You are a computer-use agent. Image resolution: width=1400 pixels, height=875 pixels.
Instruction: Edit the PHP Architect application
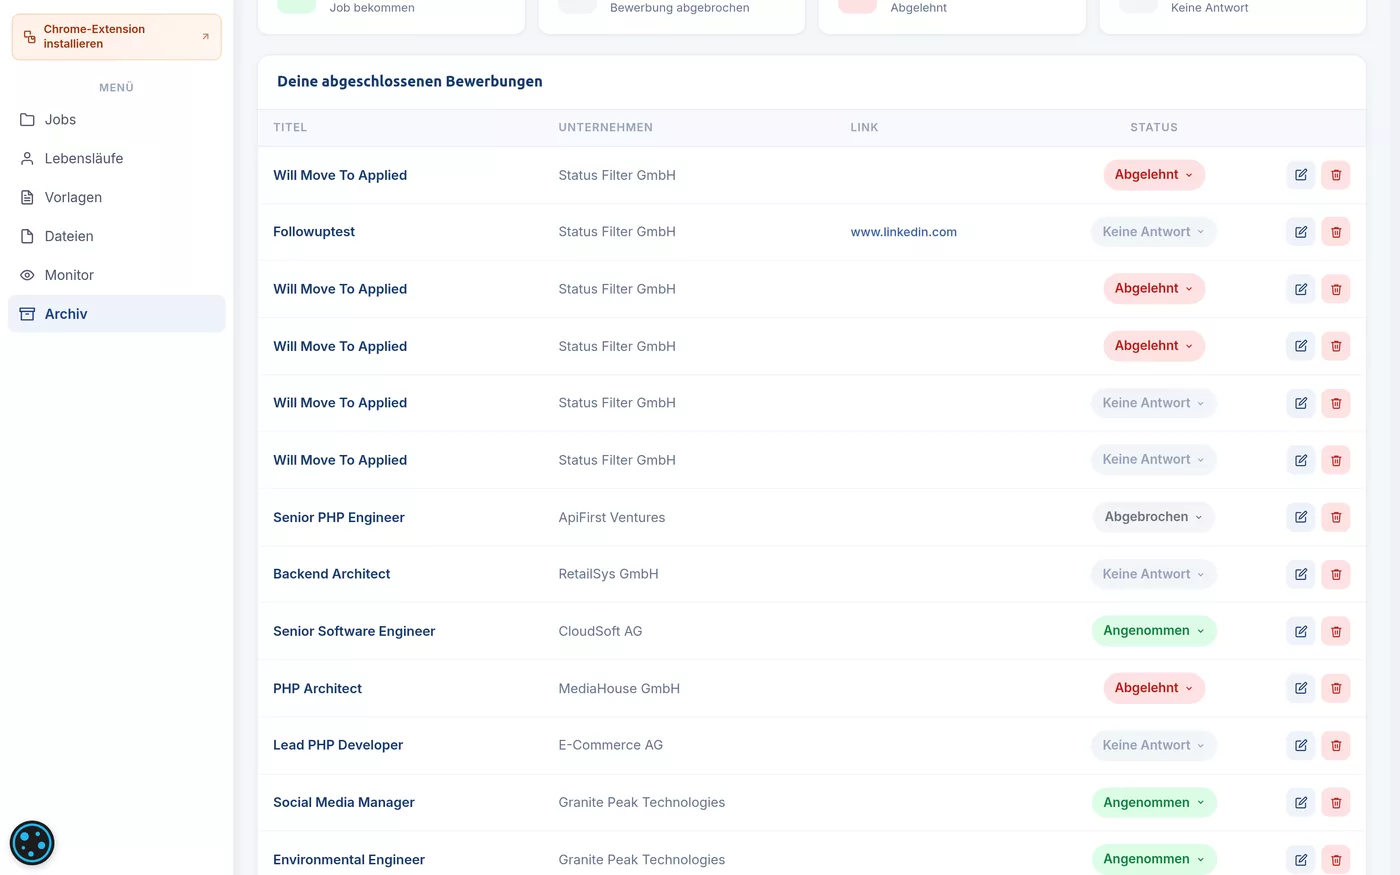tap(1300, 688)
